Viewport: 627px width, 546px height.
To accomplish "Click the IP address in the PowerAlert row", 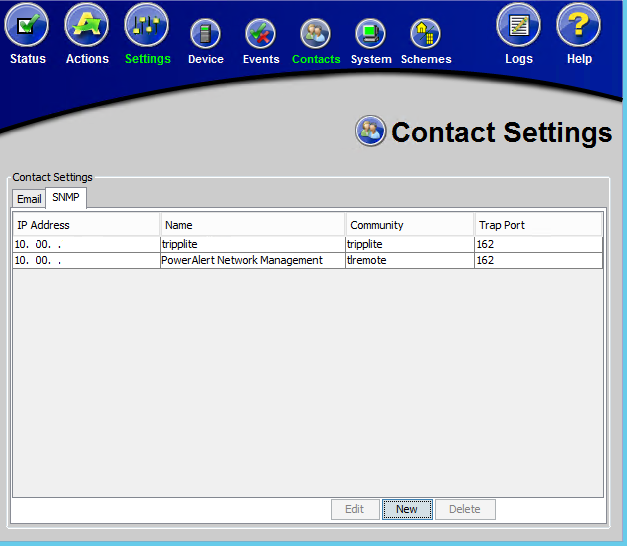I will (86, 260).
